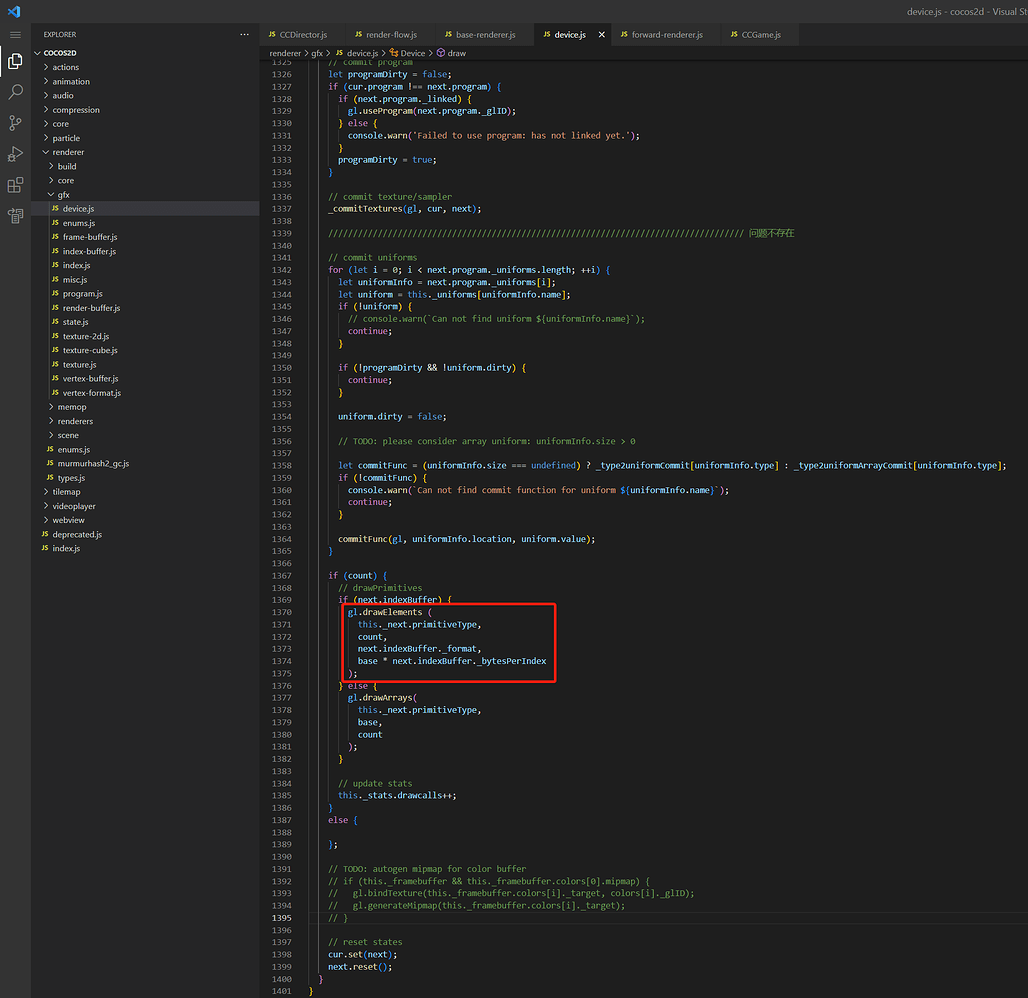This screenshot has width=1028, height=998.
Task: Select the Explorer icon in activity bar
Action: 15,61
